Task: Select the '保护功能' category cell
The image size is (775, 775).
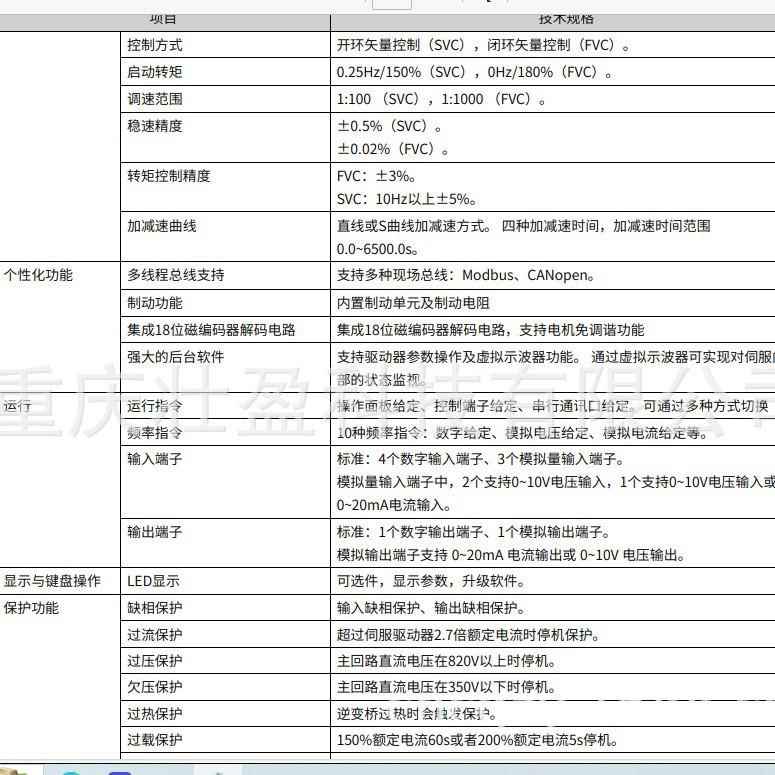Action: tap(60, 677)
